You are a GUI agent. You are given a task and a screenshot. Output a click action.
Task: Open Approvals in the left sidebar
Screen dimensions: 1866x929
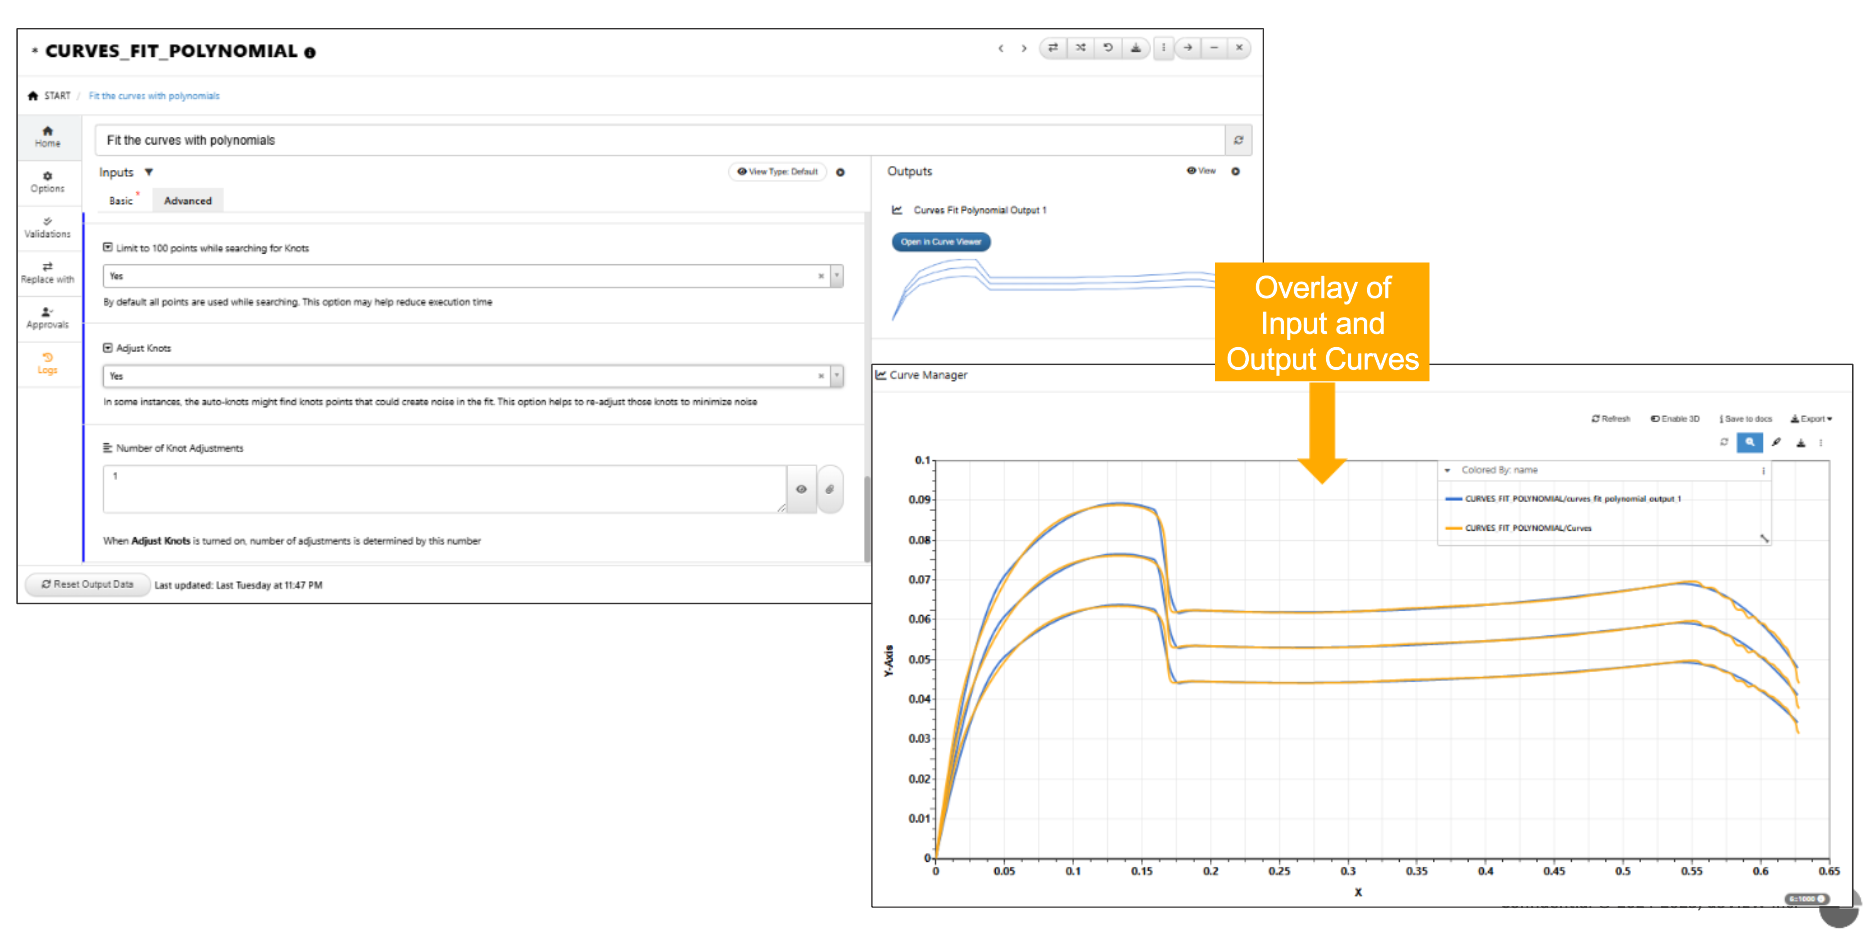coord(48,318)
